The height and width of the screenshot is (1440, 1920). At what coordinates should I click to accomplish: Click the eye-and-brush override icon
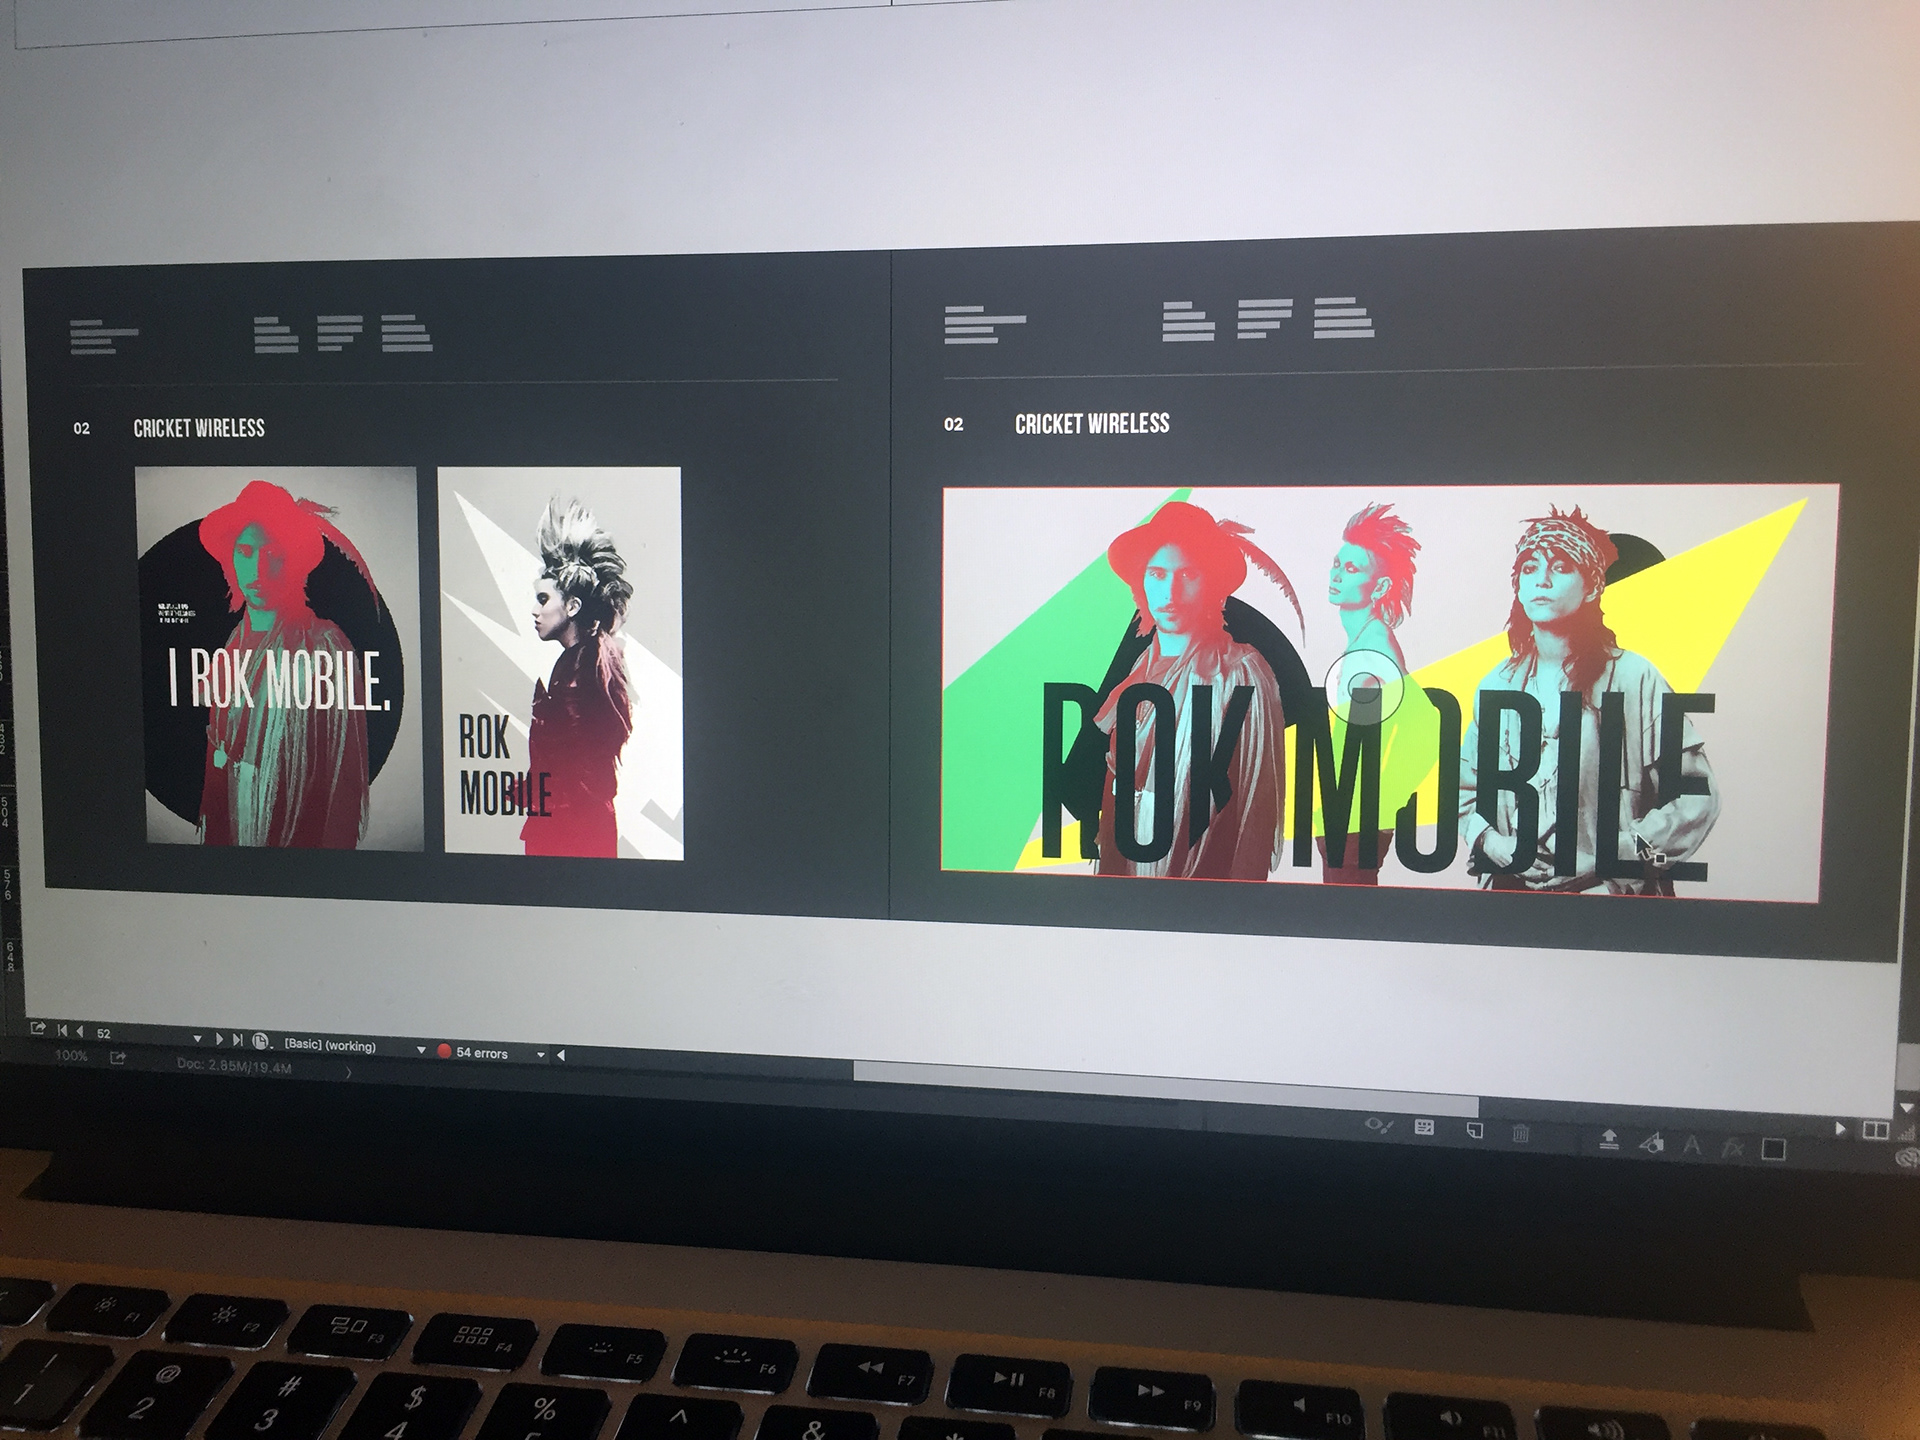pyautogui.click(x=1378, y=1126)
